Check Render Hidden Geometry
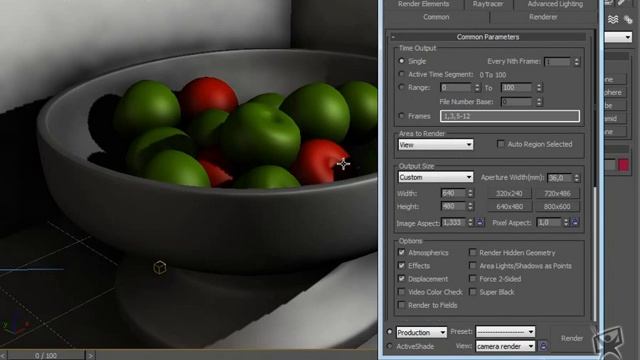 coord(473,253)
